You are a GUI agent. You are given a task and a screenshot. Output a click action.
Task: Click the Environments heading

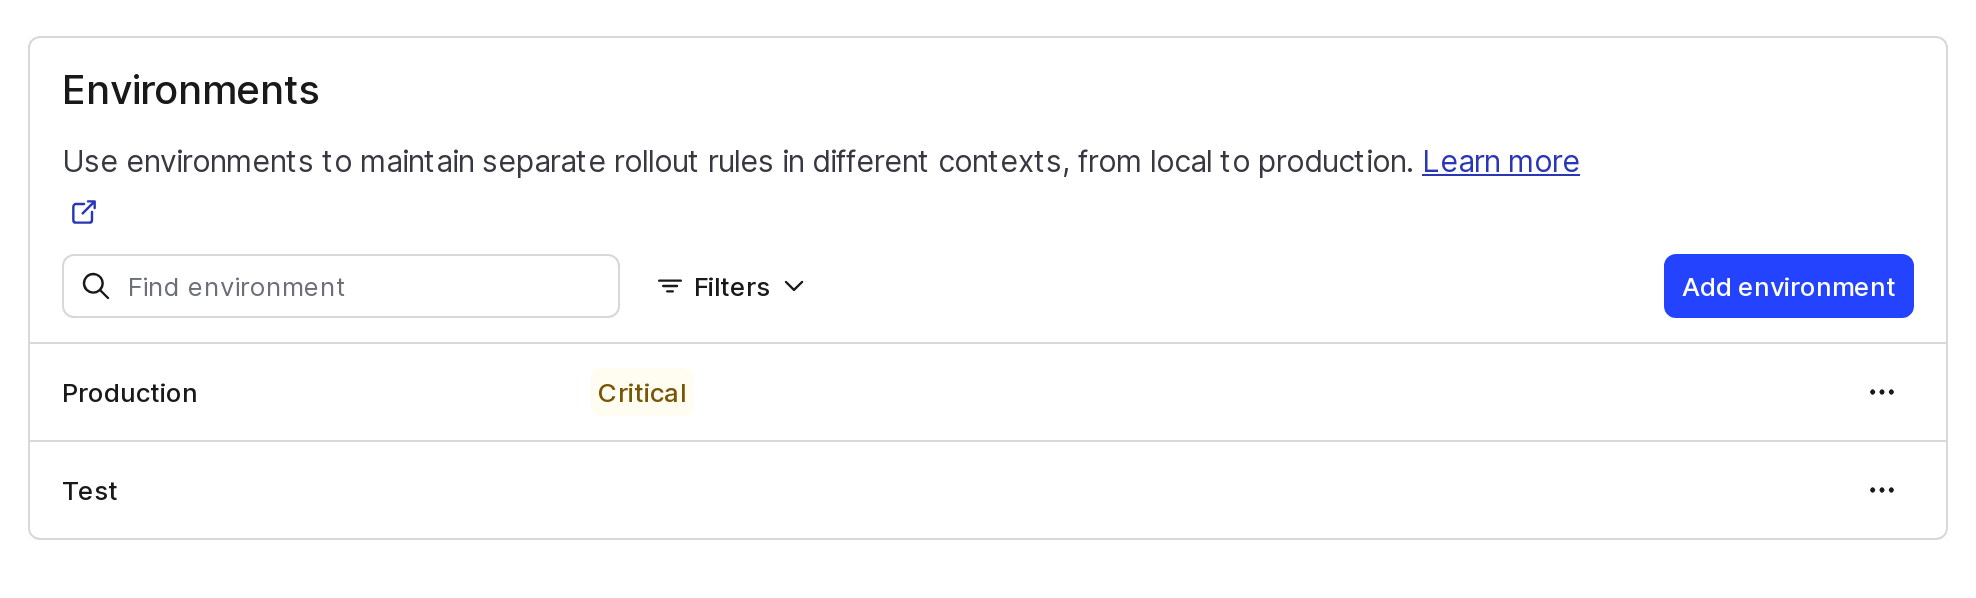click(190, 90)
